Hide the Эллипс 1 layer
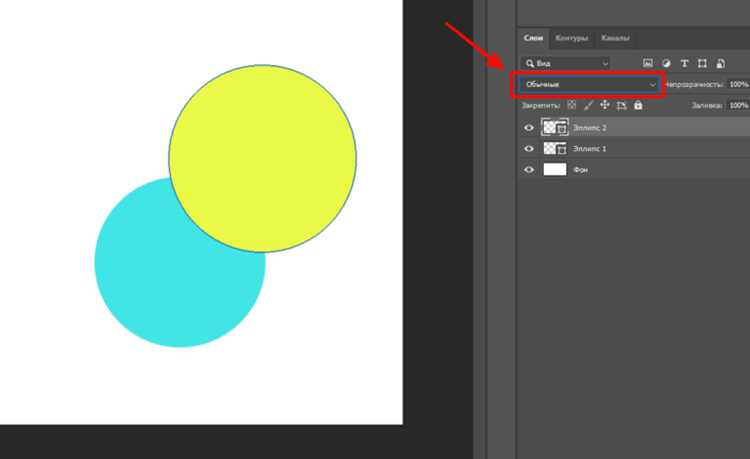 [529, 149]
